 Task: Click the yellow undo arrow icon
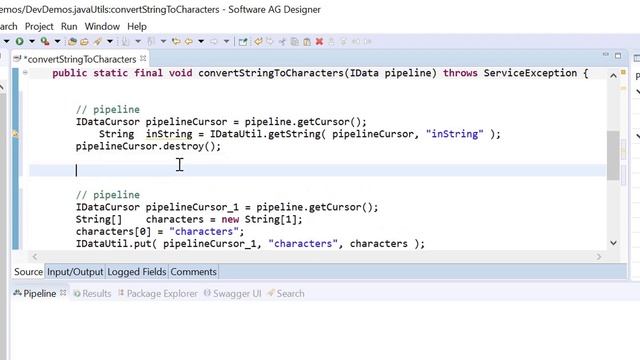[258, 42]
